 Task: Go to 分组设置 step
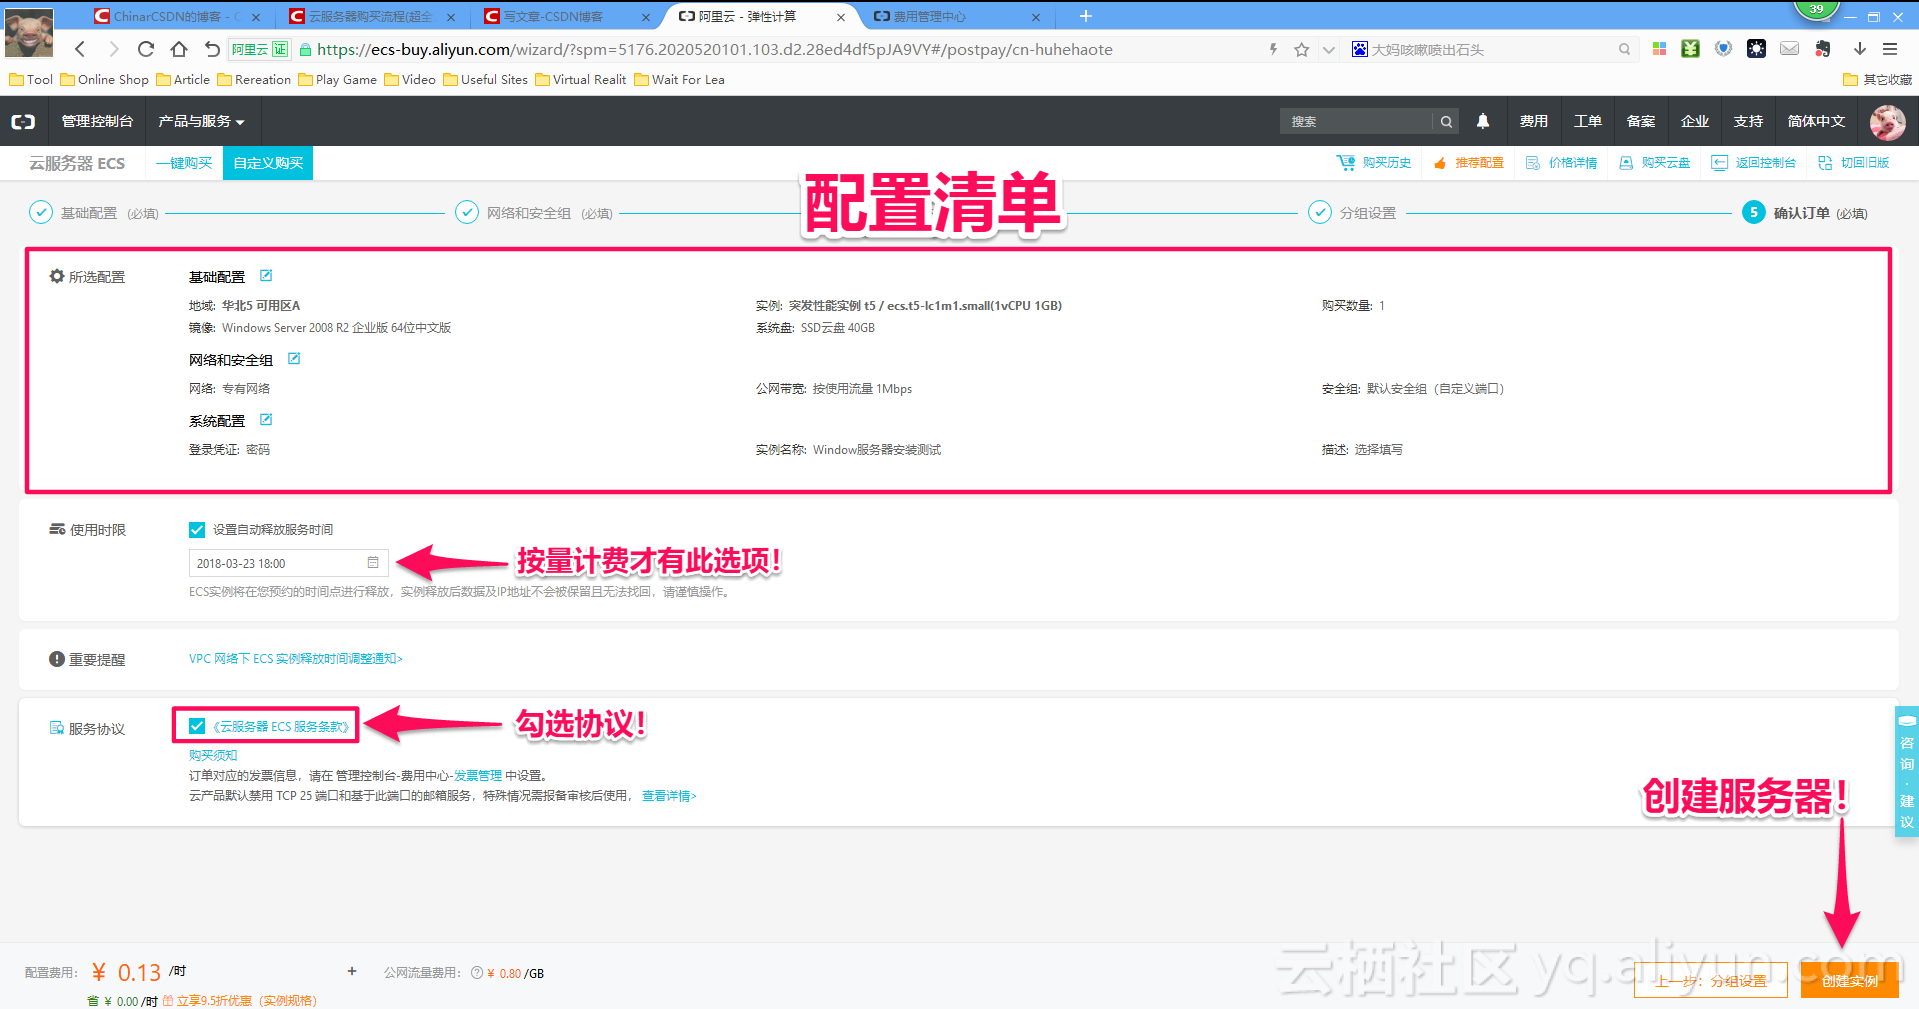coord(1352,213)
